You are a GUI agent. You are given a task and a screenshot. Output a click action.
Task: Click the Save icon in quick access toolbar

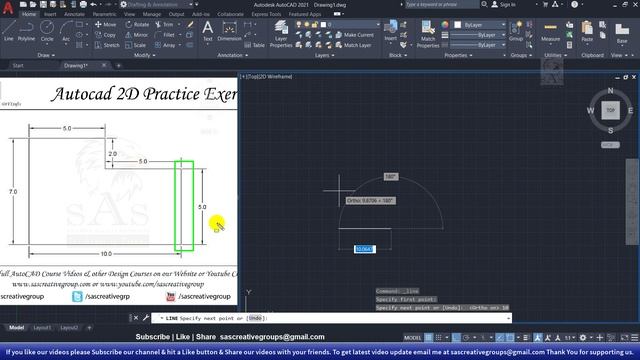tap(43, 4)
